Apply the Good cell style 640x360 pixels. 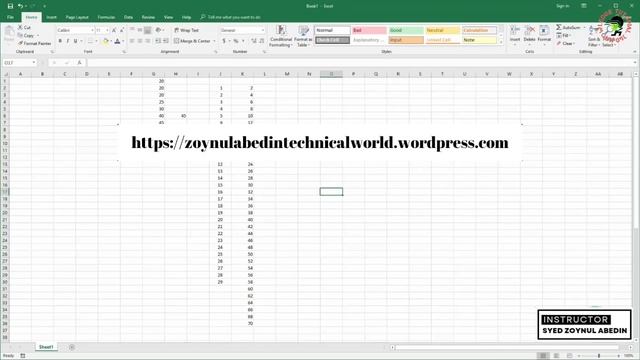click(406, 30)
